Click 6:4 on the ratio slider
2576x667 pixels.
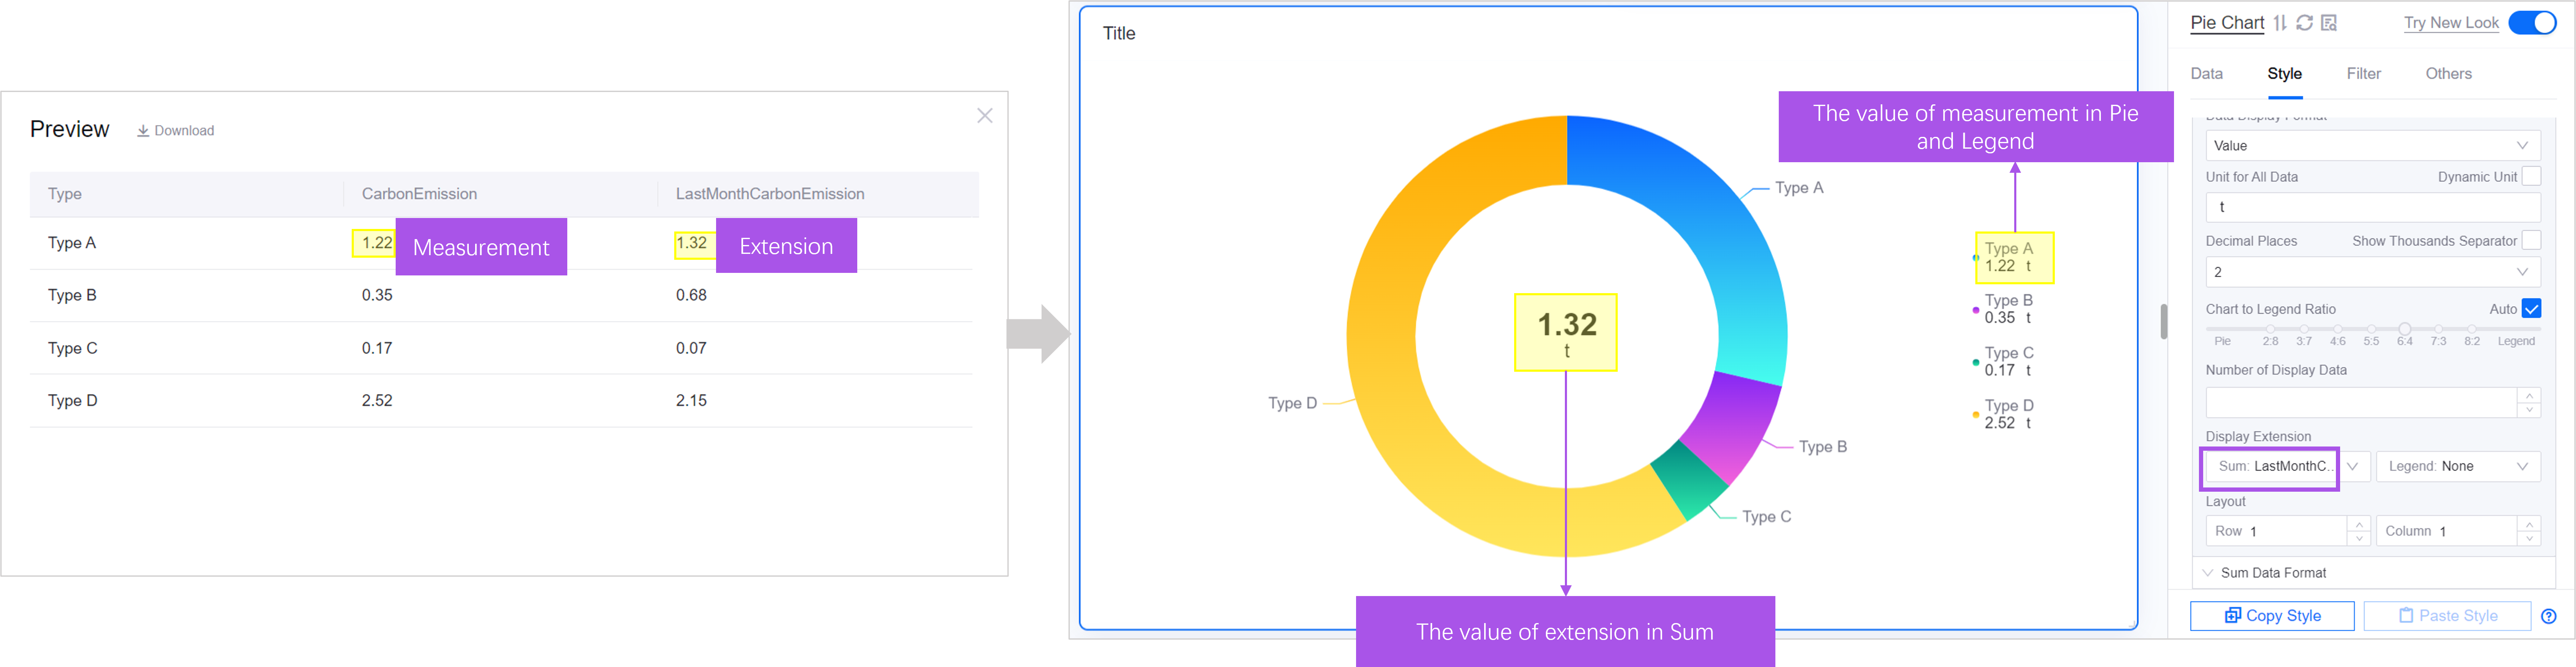tap(2404, 329)
